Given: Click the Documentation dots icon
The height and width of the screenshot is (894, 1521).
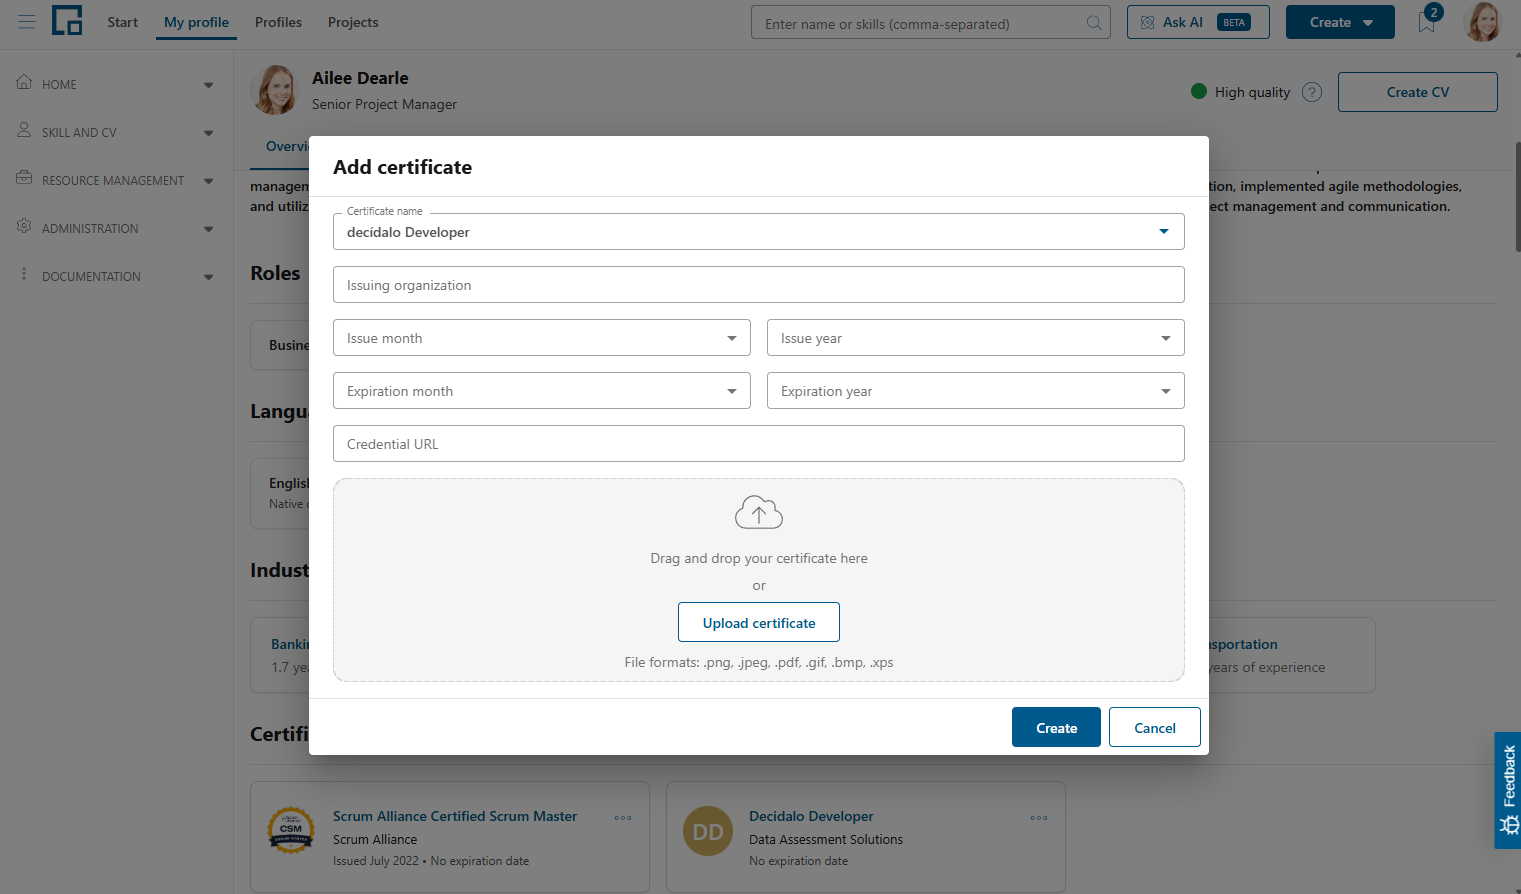Looking at the screenshot, I should point(24,275).
